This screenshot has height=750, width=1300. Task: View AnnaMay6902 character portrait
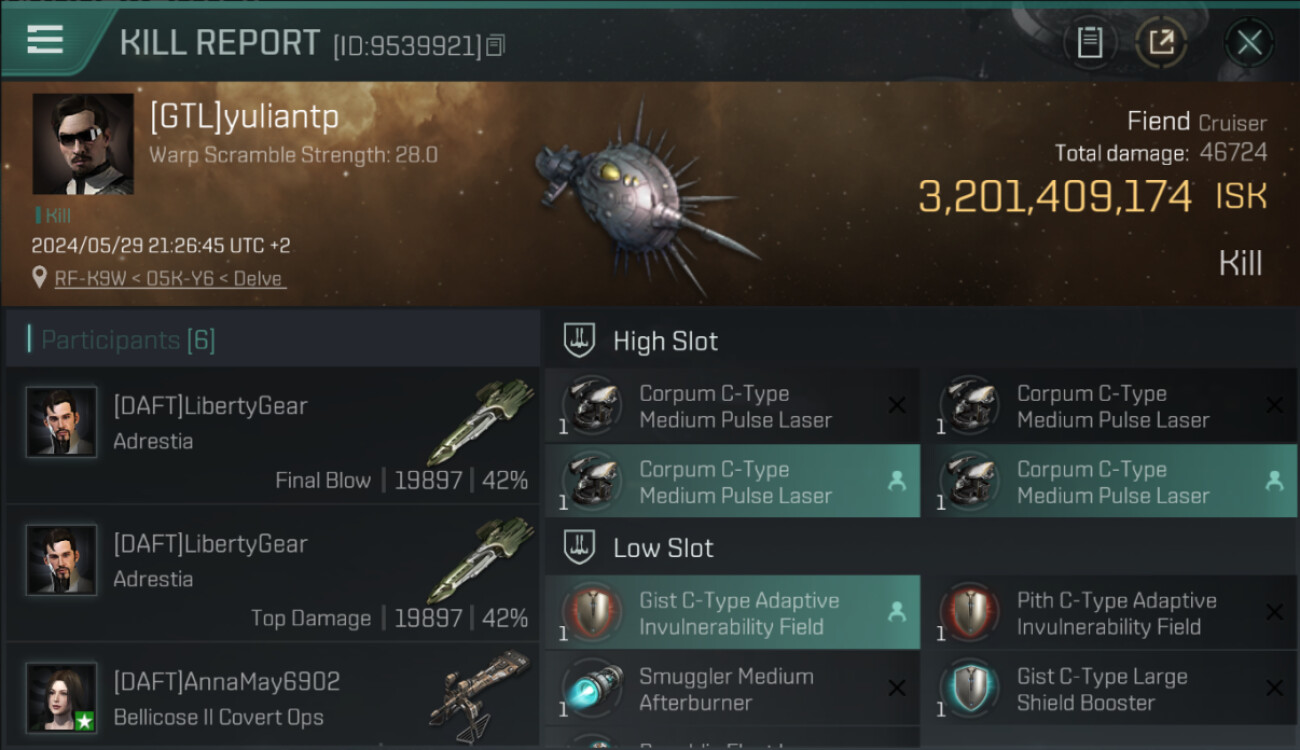[x=62, y=698]
